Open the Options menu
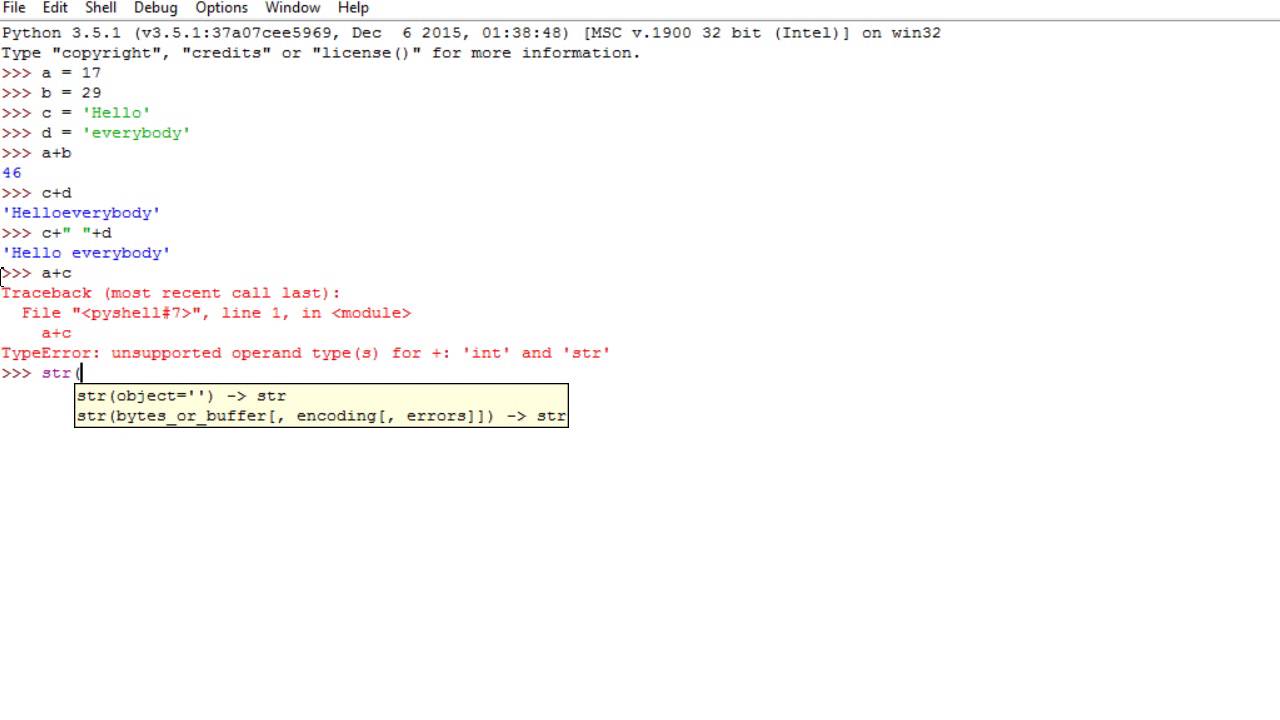Screen dimensions: 1280x720 [x=221, y=8]
